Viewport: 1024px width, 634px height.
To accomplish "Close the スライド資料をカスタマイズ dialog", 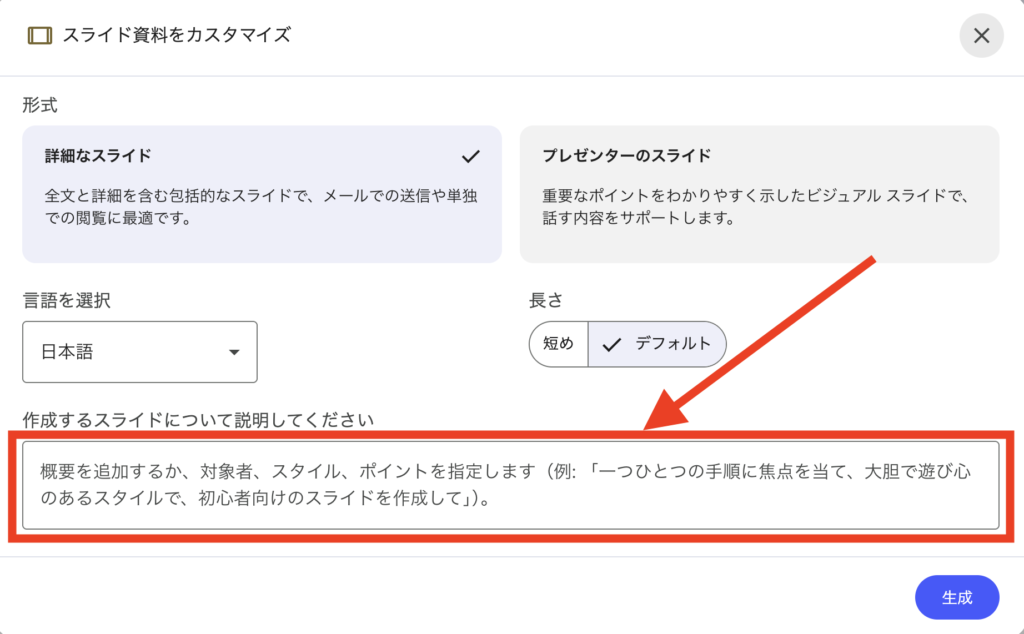I will point(981,36).
